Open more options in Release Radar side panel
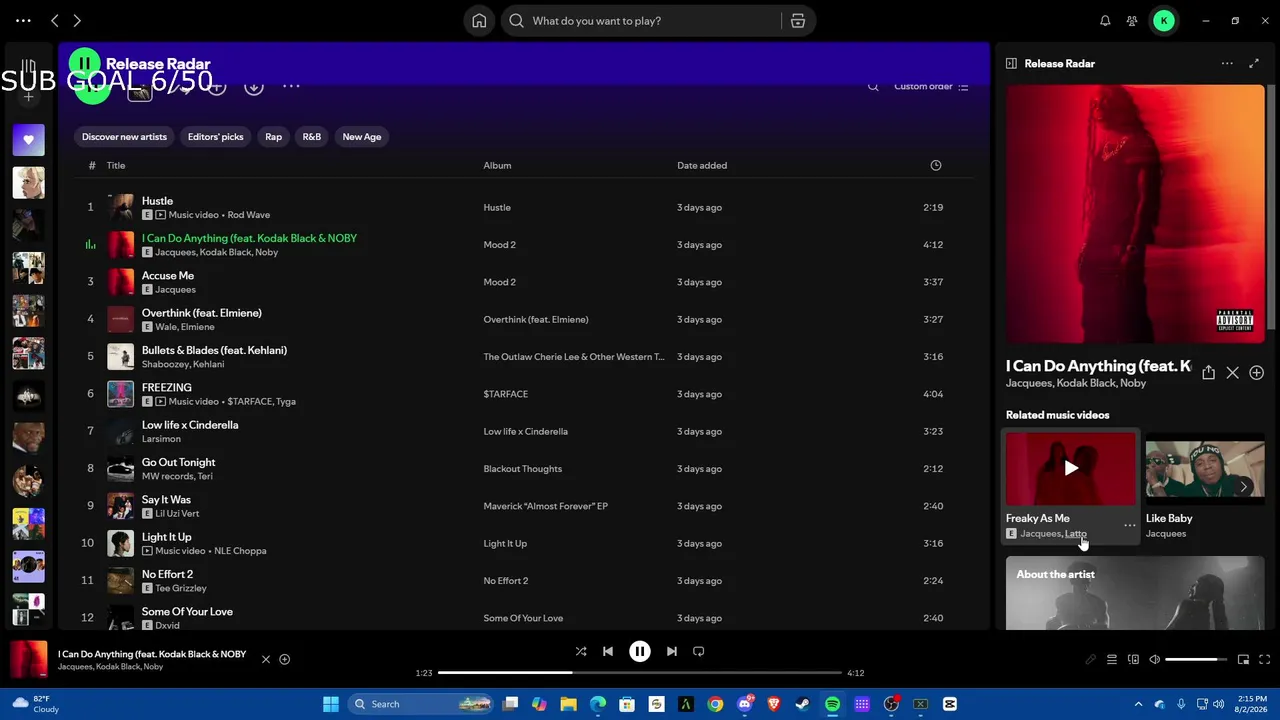 (x=1227, y=64)
